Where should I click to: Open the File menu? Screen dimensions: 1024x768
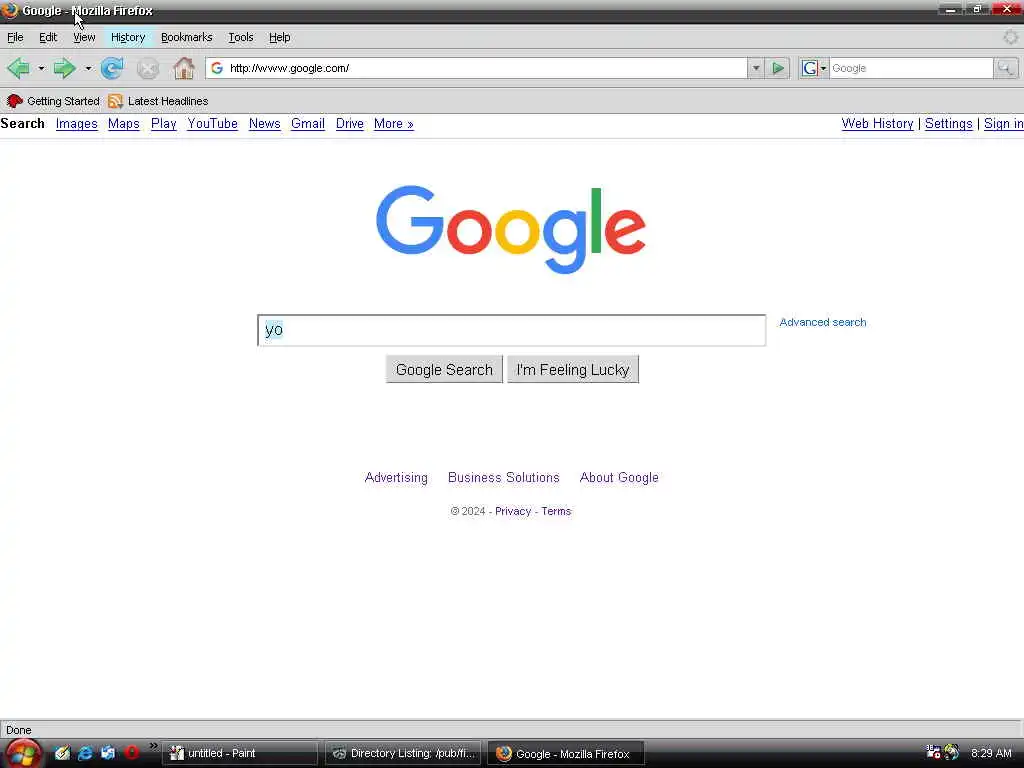point(15,37)
